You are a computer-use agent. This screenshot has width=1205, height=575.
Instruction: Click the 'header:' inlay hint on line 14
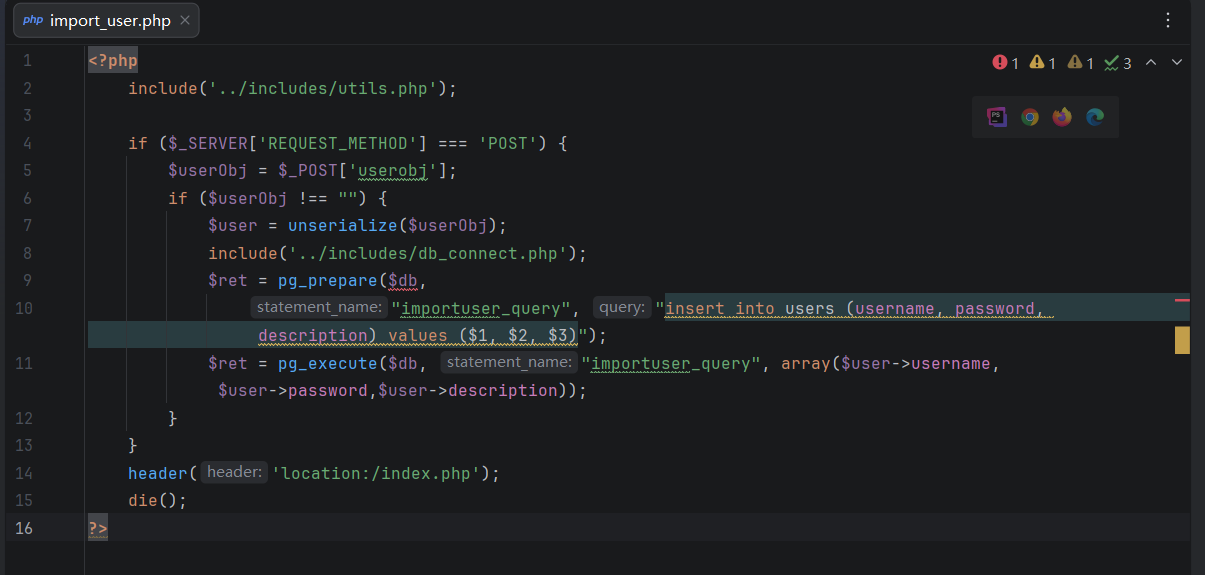[234, 472]
